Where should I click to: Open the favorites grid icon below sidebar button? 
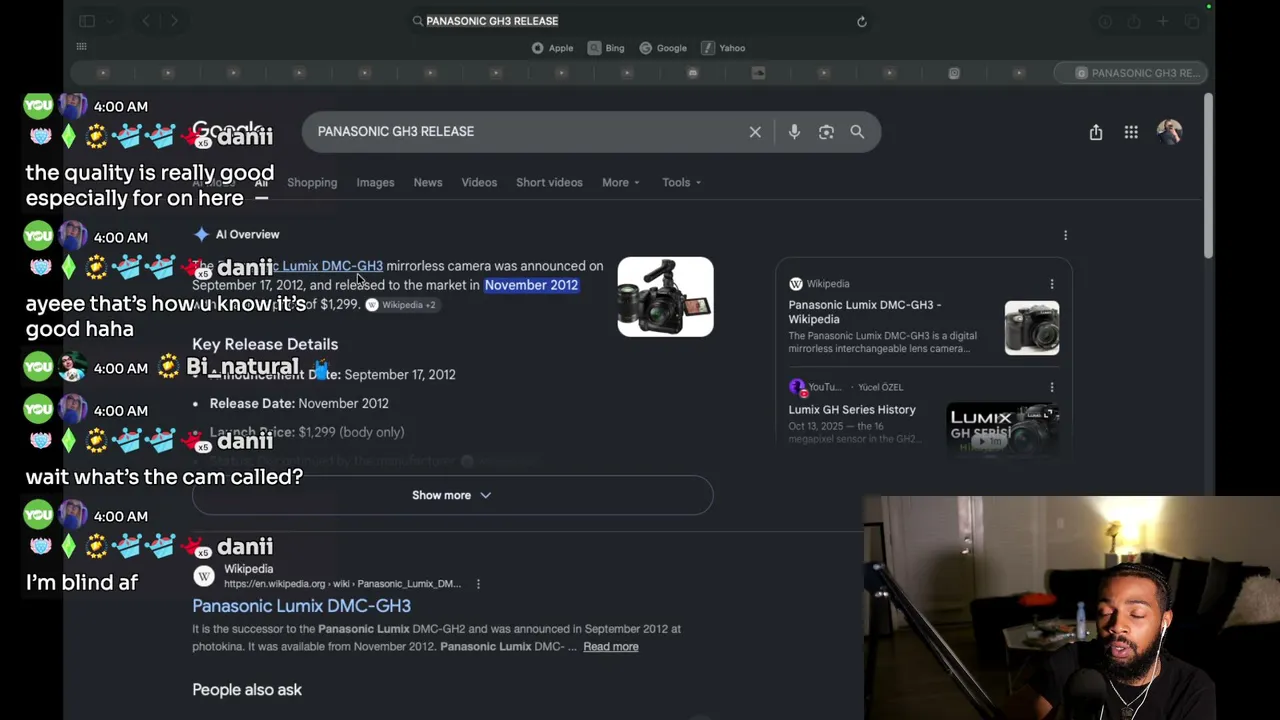(x=82, y=47)
